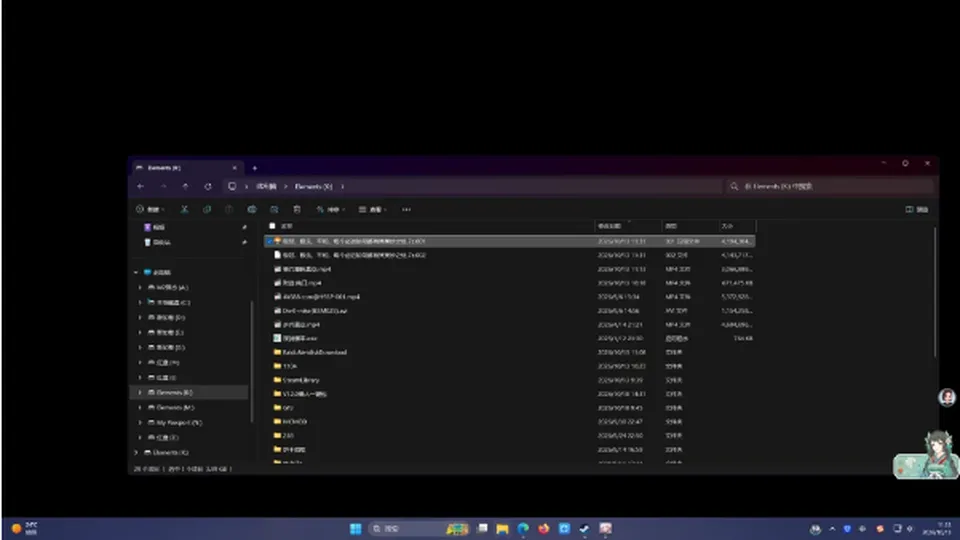Screen dimensions: 960x540
Task: Select My Passport in navigation pane
Action: pos(178,422)
